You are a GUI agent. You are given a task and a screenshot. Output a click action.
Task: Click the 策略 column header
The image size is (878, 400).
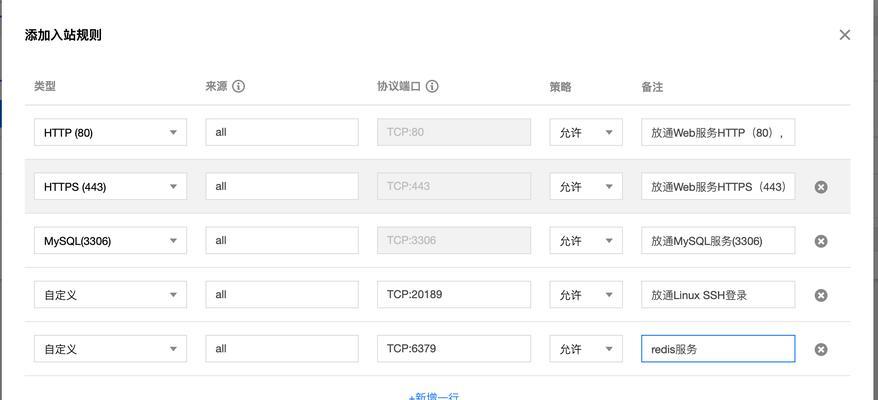coord(560,87)
